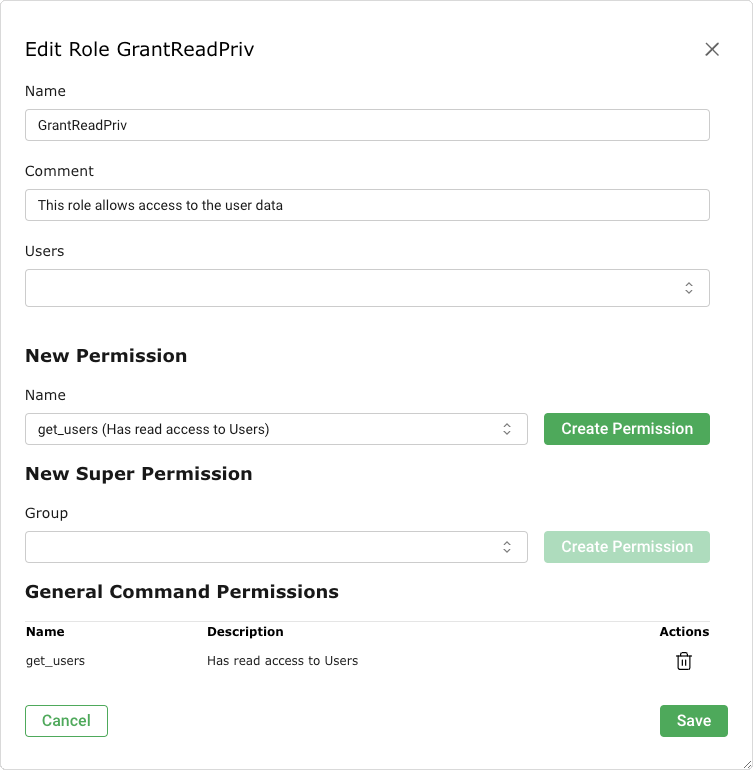The image size is (753, 770).
Task: Cancel editing the role
Action: tap(66, 721)
